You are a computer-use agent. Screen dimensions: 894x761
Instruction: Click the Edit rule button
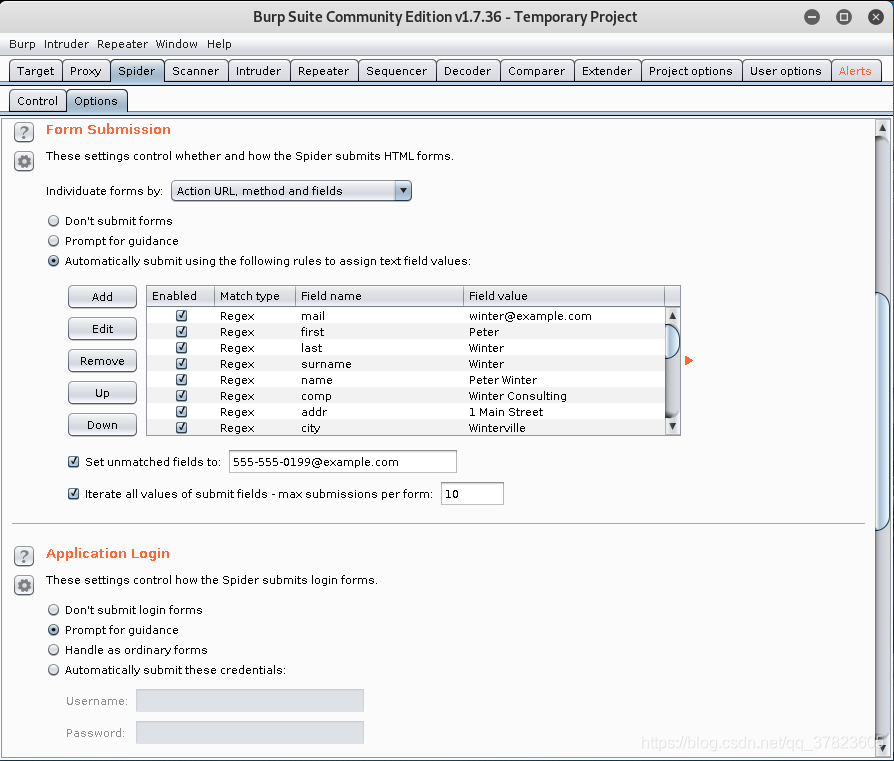click(102, 328)
